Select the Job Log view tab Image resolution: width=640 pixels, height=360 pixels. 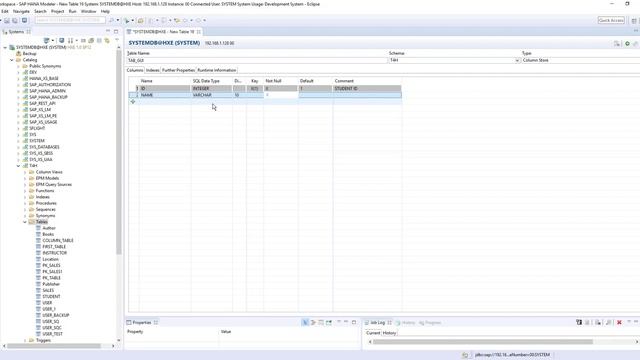(x=378, y=322)
